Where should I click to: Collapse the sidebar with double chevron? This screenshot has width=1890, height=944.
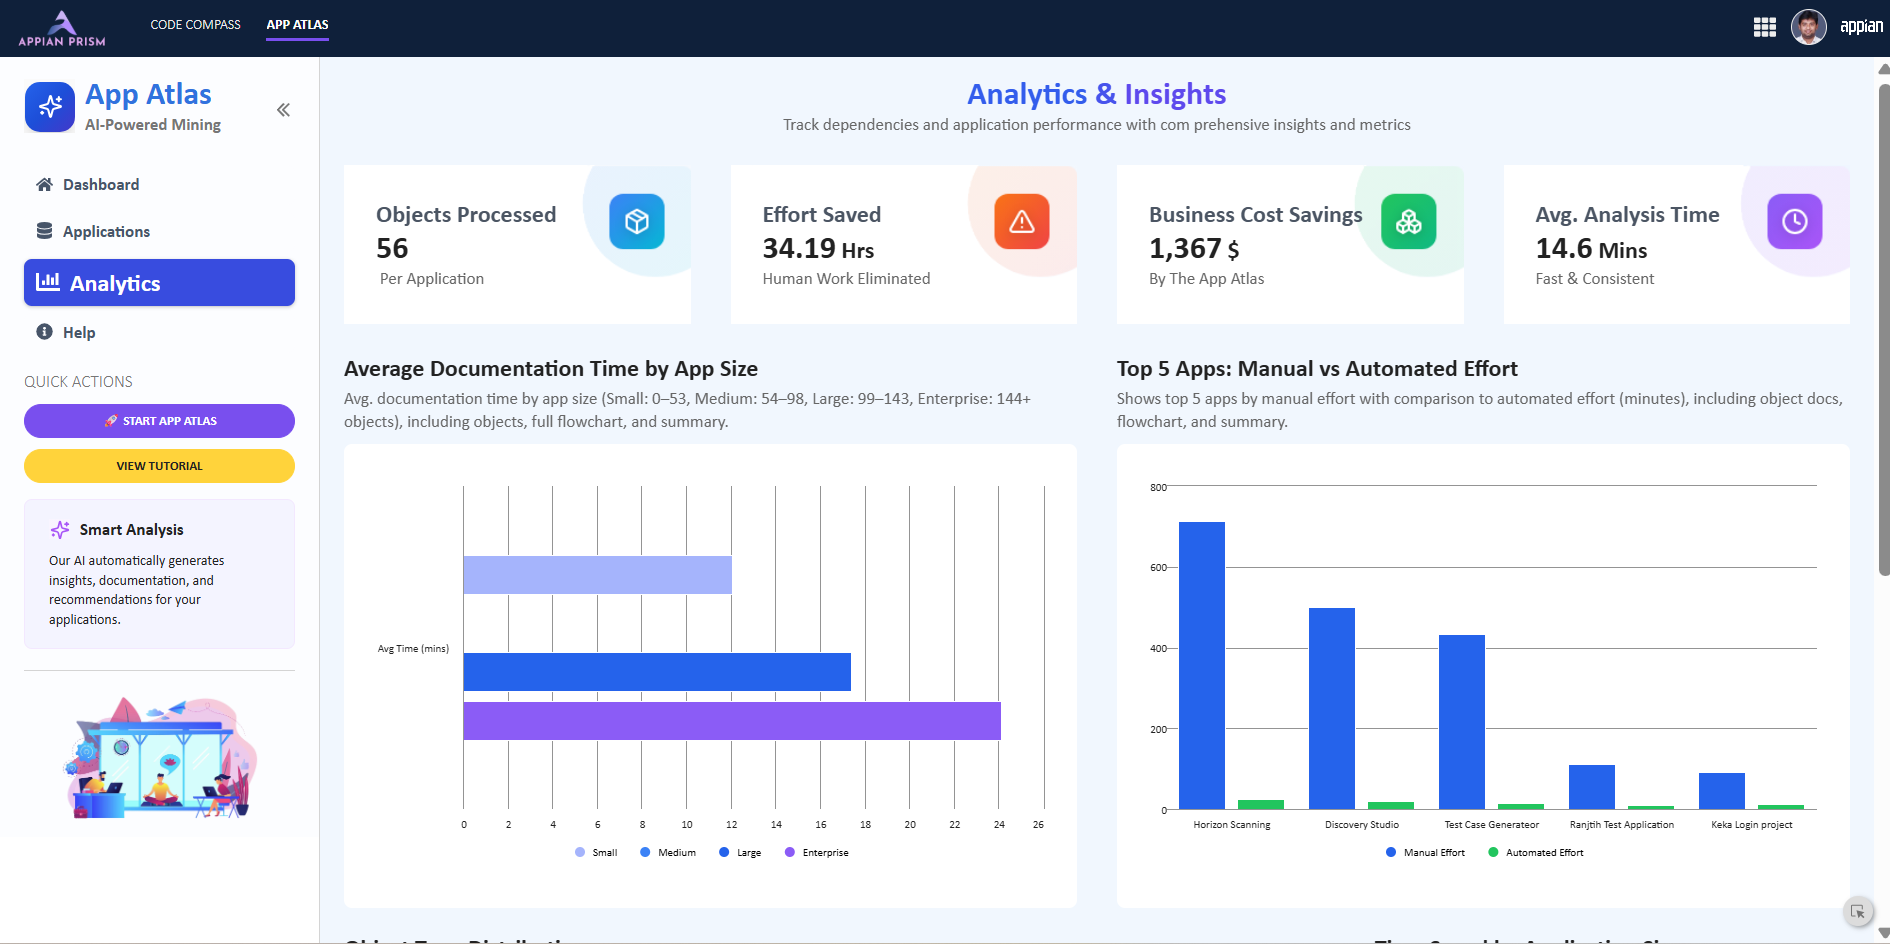(283, 110)
